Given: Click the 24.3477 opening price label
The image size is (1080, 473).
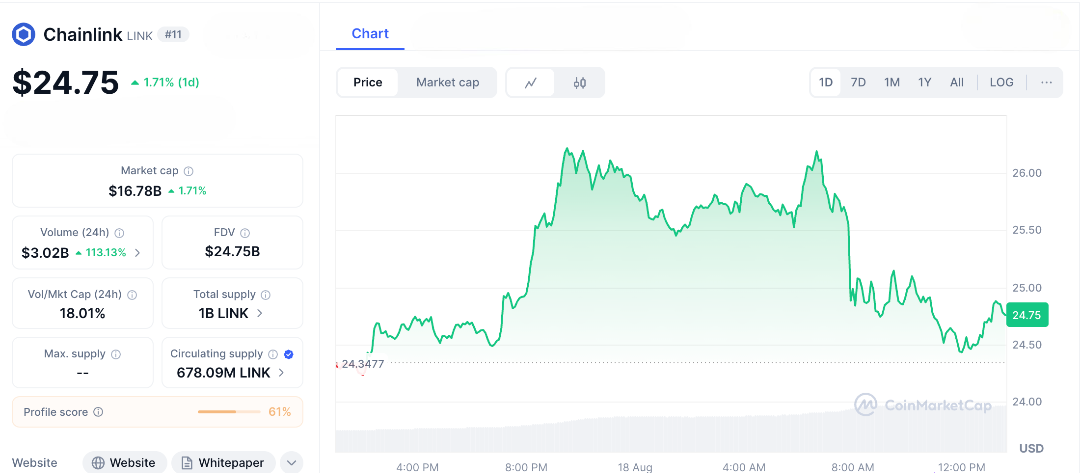Looking at the screenshot, I should tap(362, 364).
